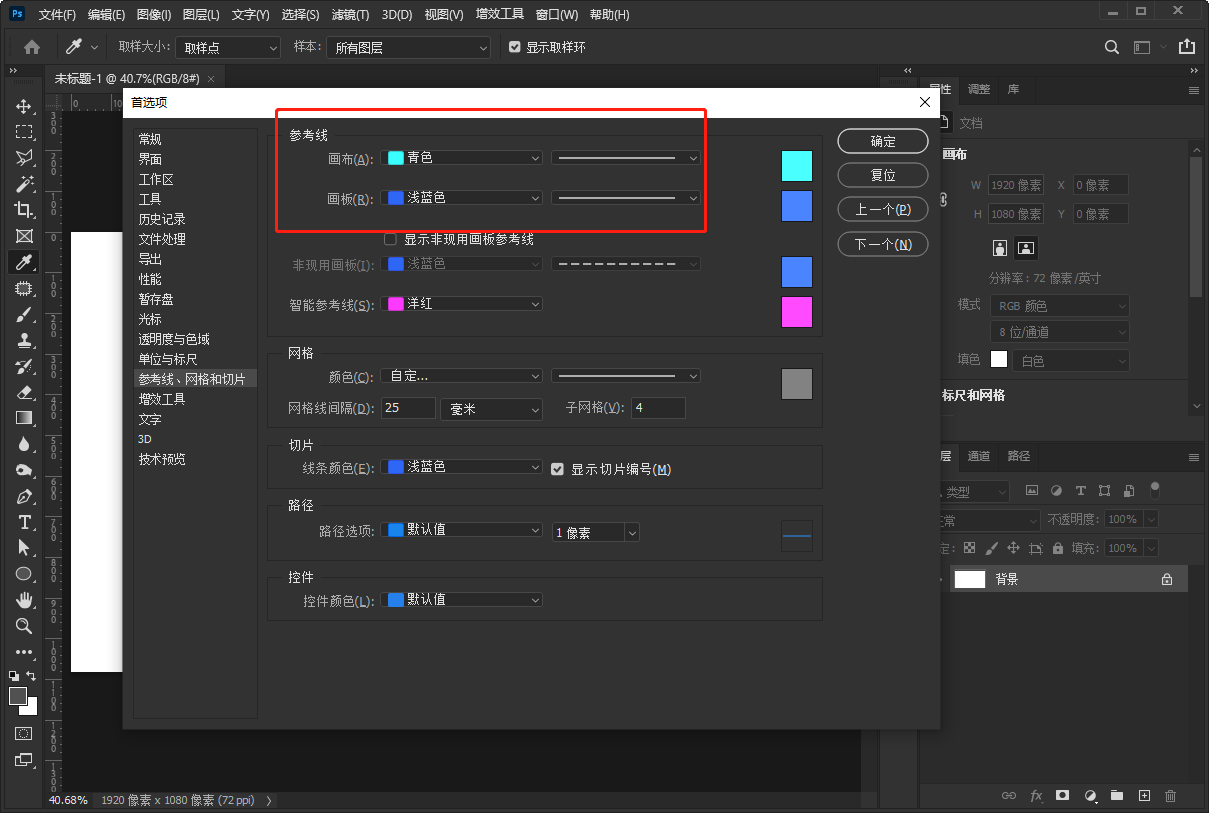Click the fx layer style icon
The width and height of the screenshot is (1209, 813).
pos(1036,796)
